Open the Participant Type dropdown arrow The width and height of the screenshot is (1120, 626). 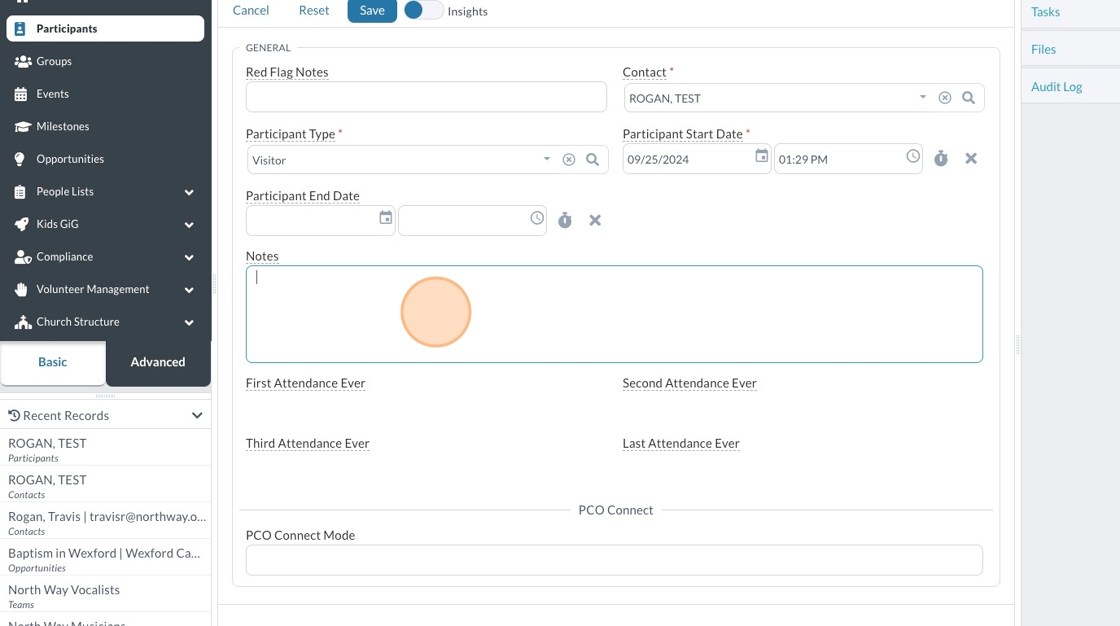[x=546, y=159]
